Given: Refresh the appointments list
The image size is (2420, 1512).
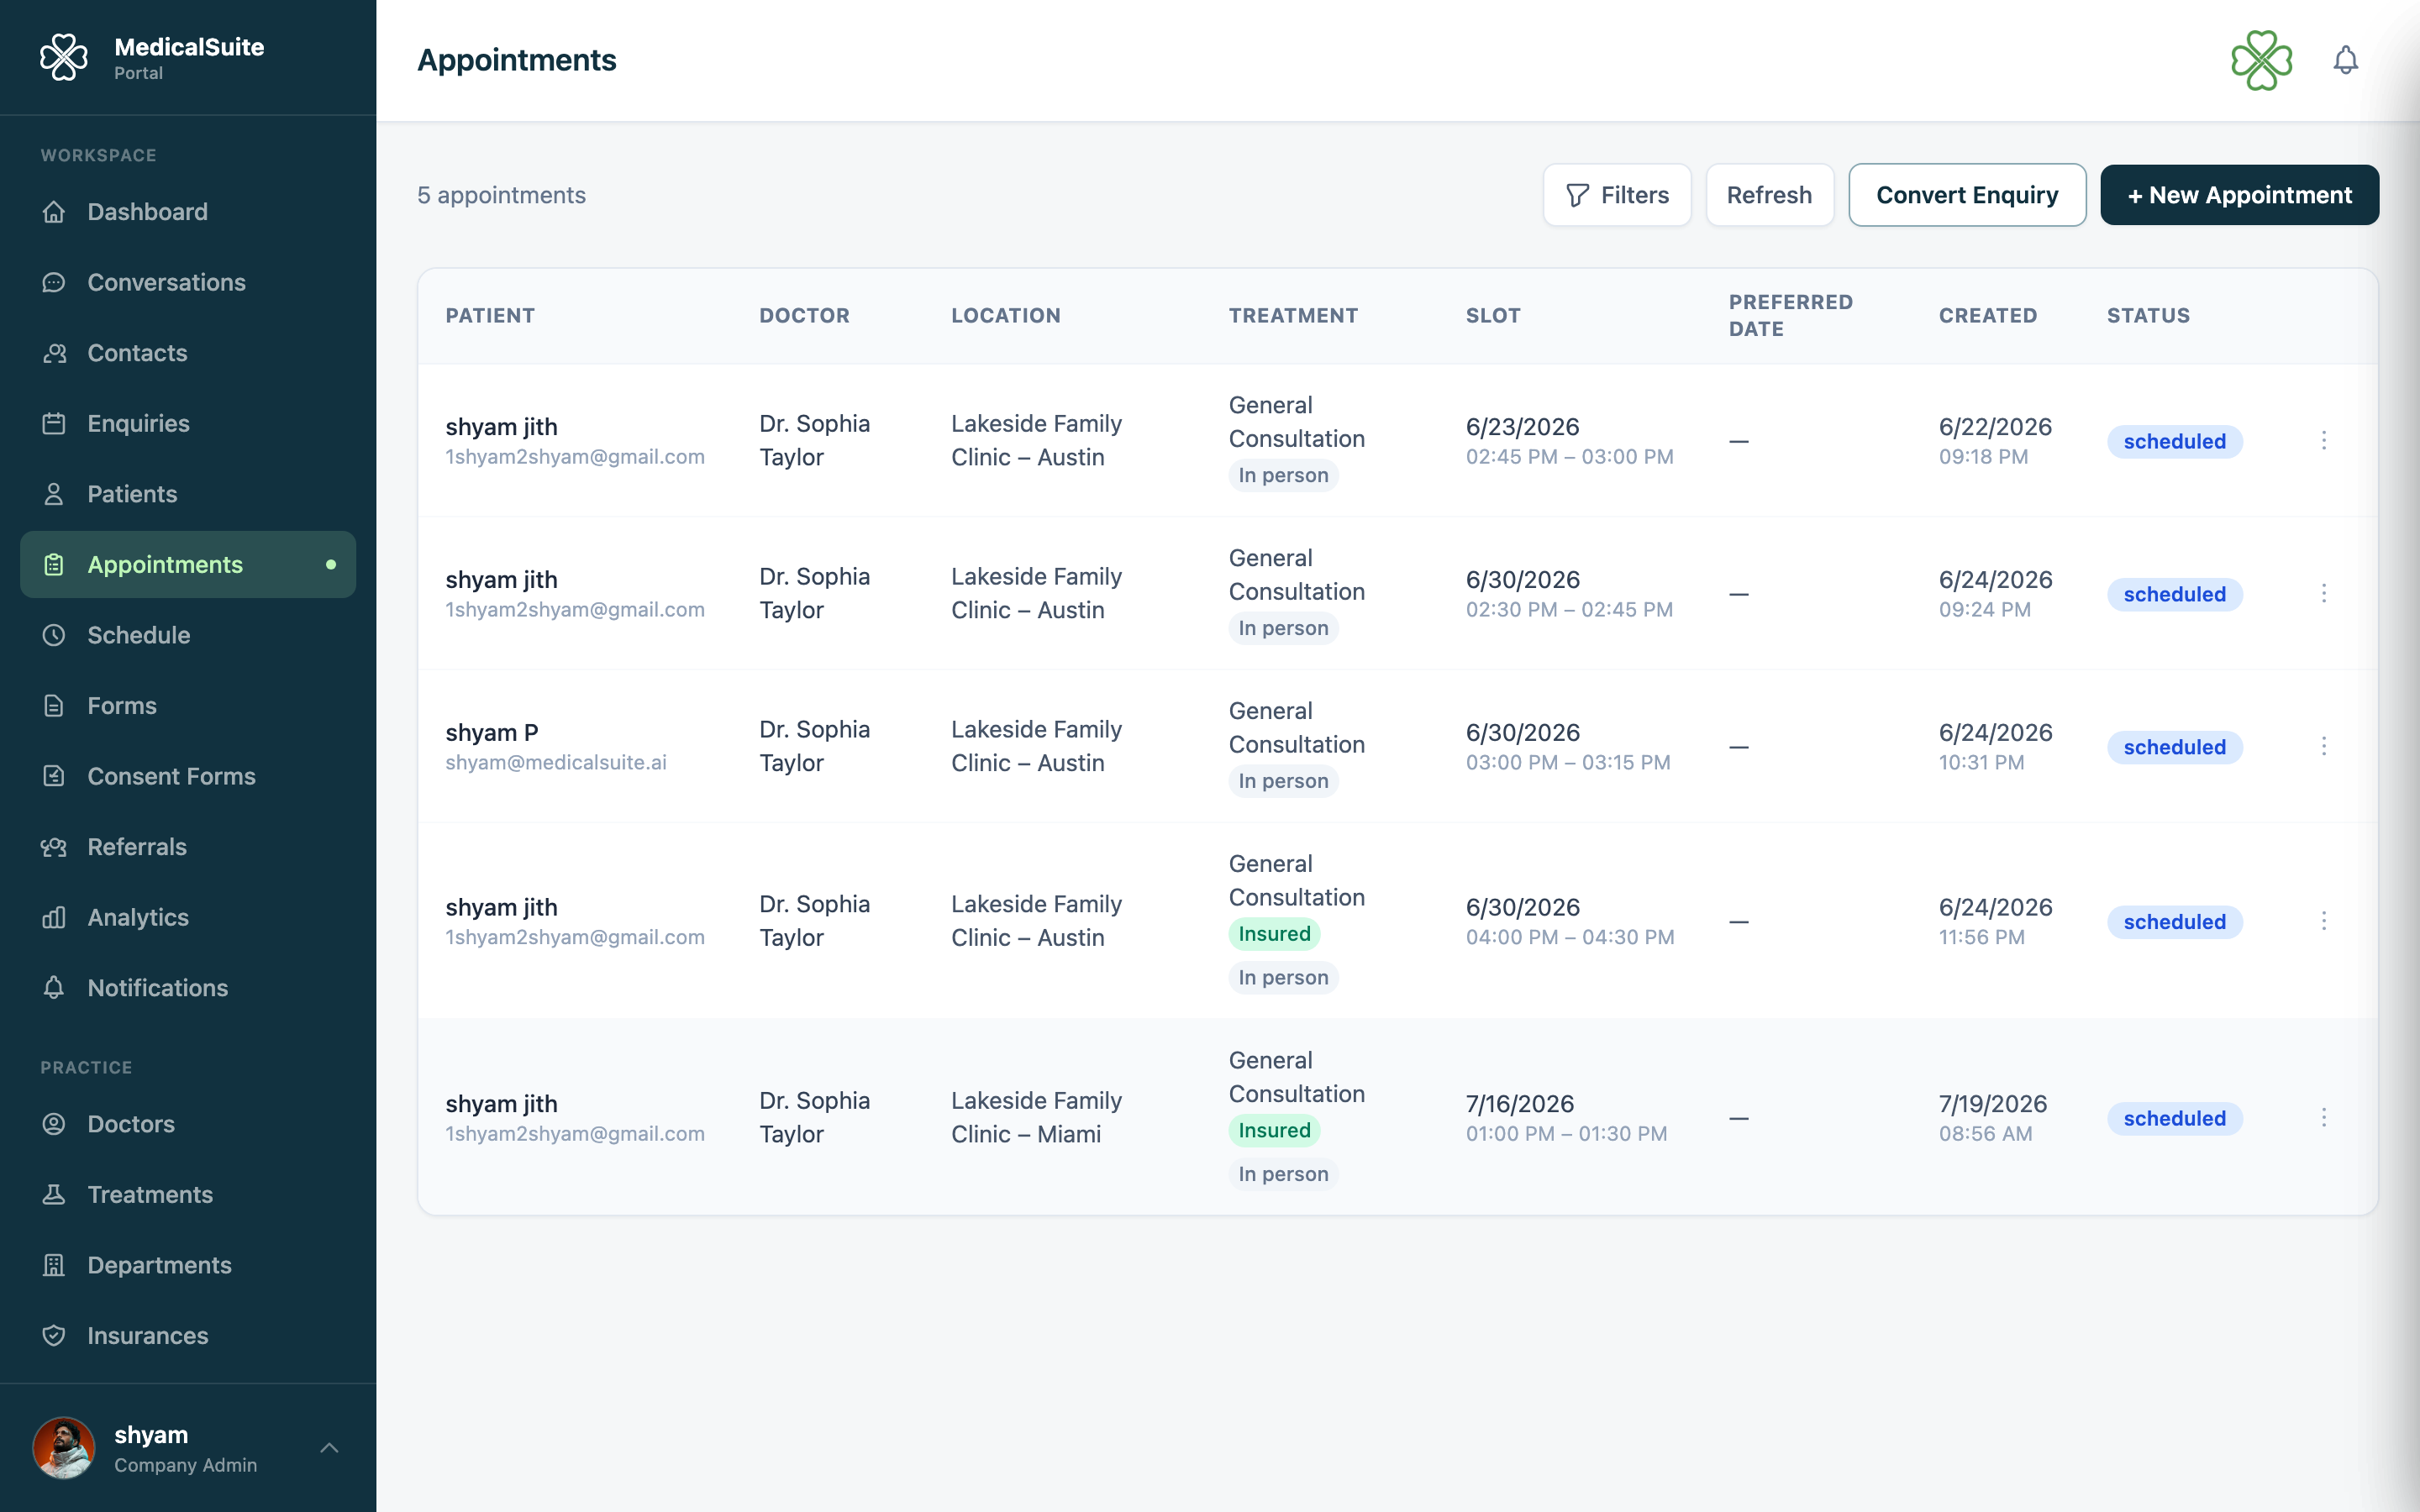Looking at the screenshot, I should 1769,195.
